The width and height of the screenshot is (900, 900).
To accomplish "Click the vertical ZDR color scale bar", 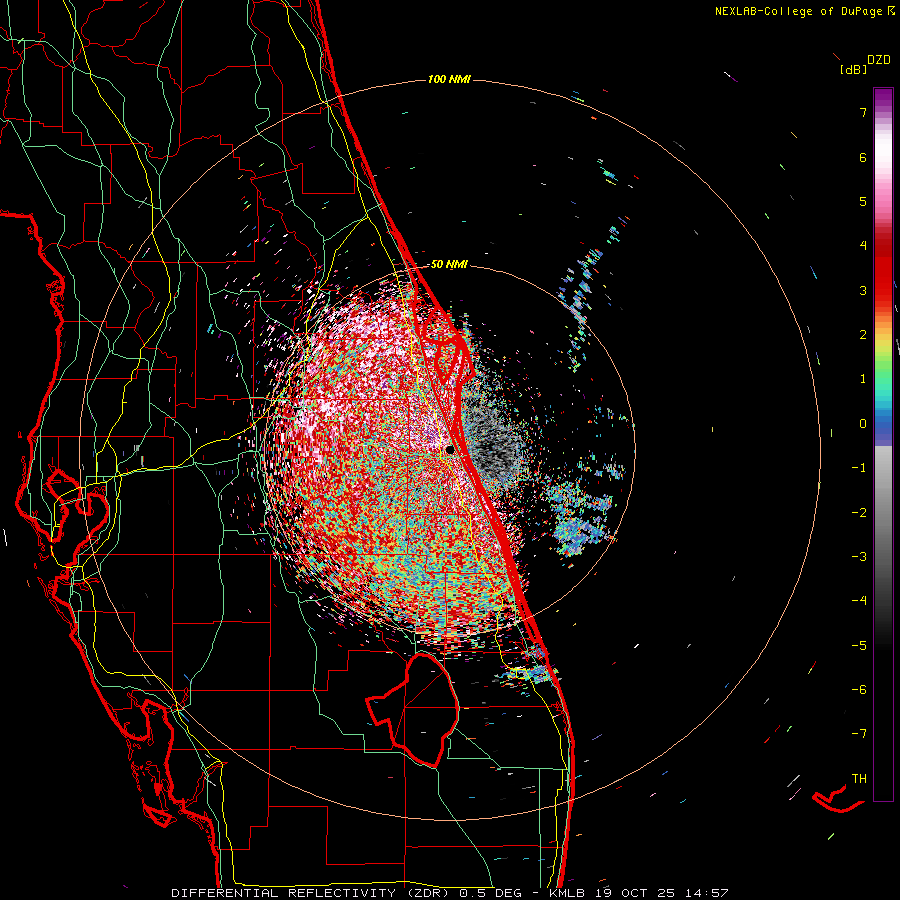I will coord(883,444).
